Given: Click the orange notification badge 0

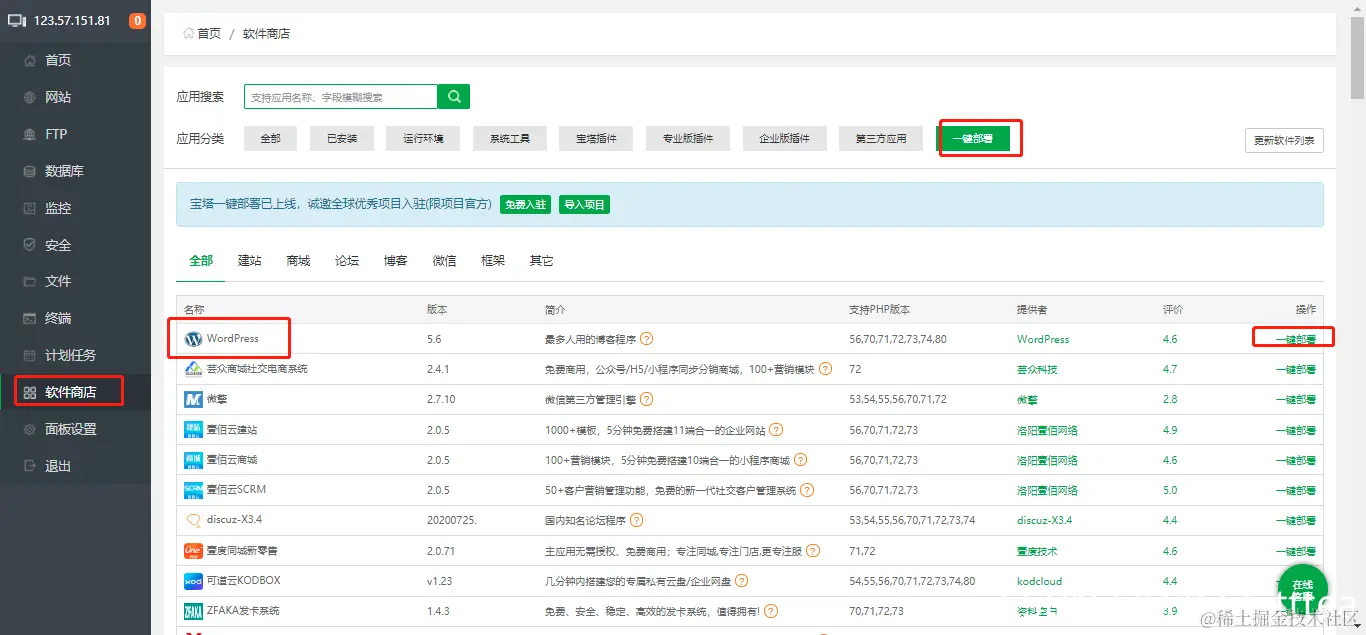Looking at the screenshot, I should [137, 21].
